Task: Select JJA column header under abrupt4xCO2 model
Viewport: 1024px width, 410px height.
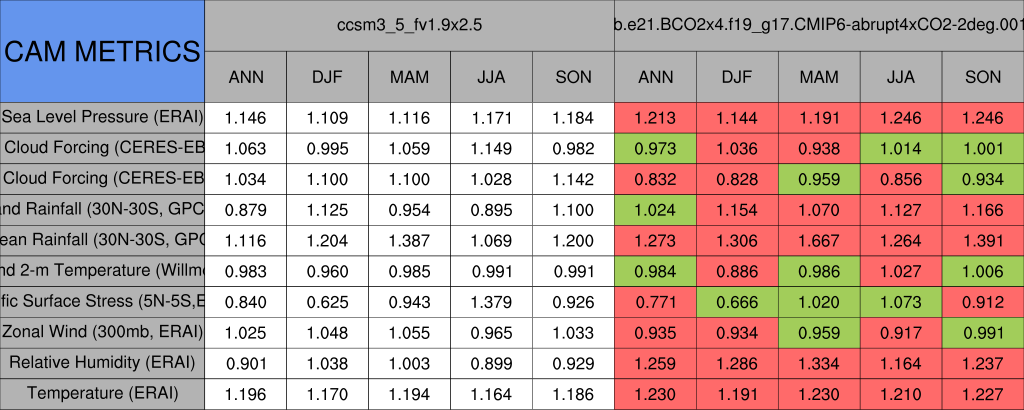Action: click(901, 77)
